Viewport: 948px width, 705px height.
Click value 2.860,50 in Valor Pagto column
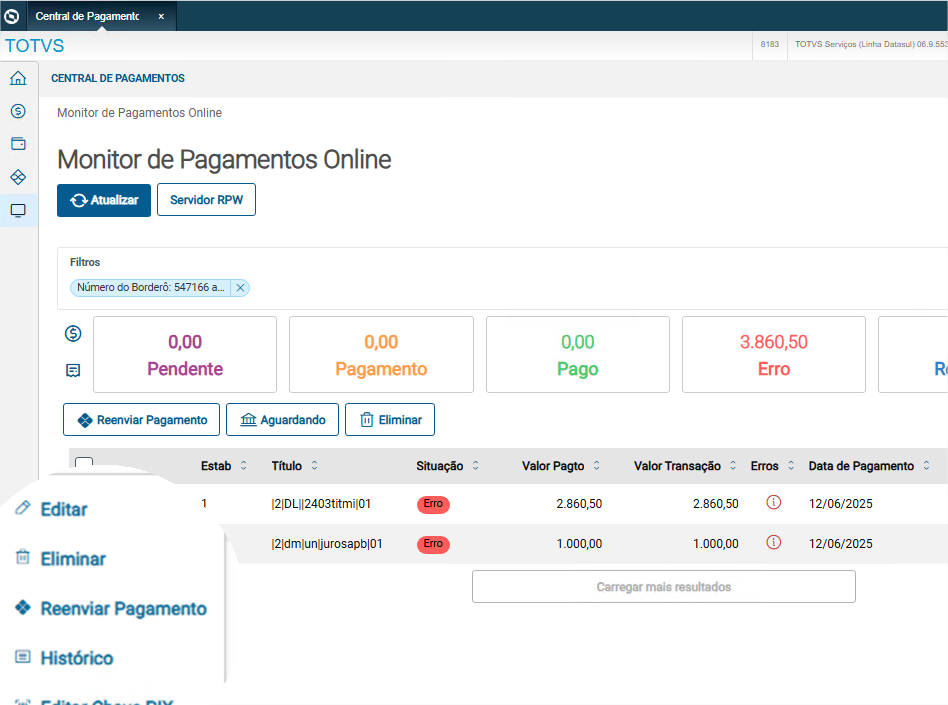(x=579, y=504)
